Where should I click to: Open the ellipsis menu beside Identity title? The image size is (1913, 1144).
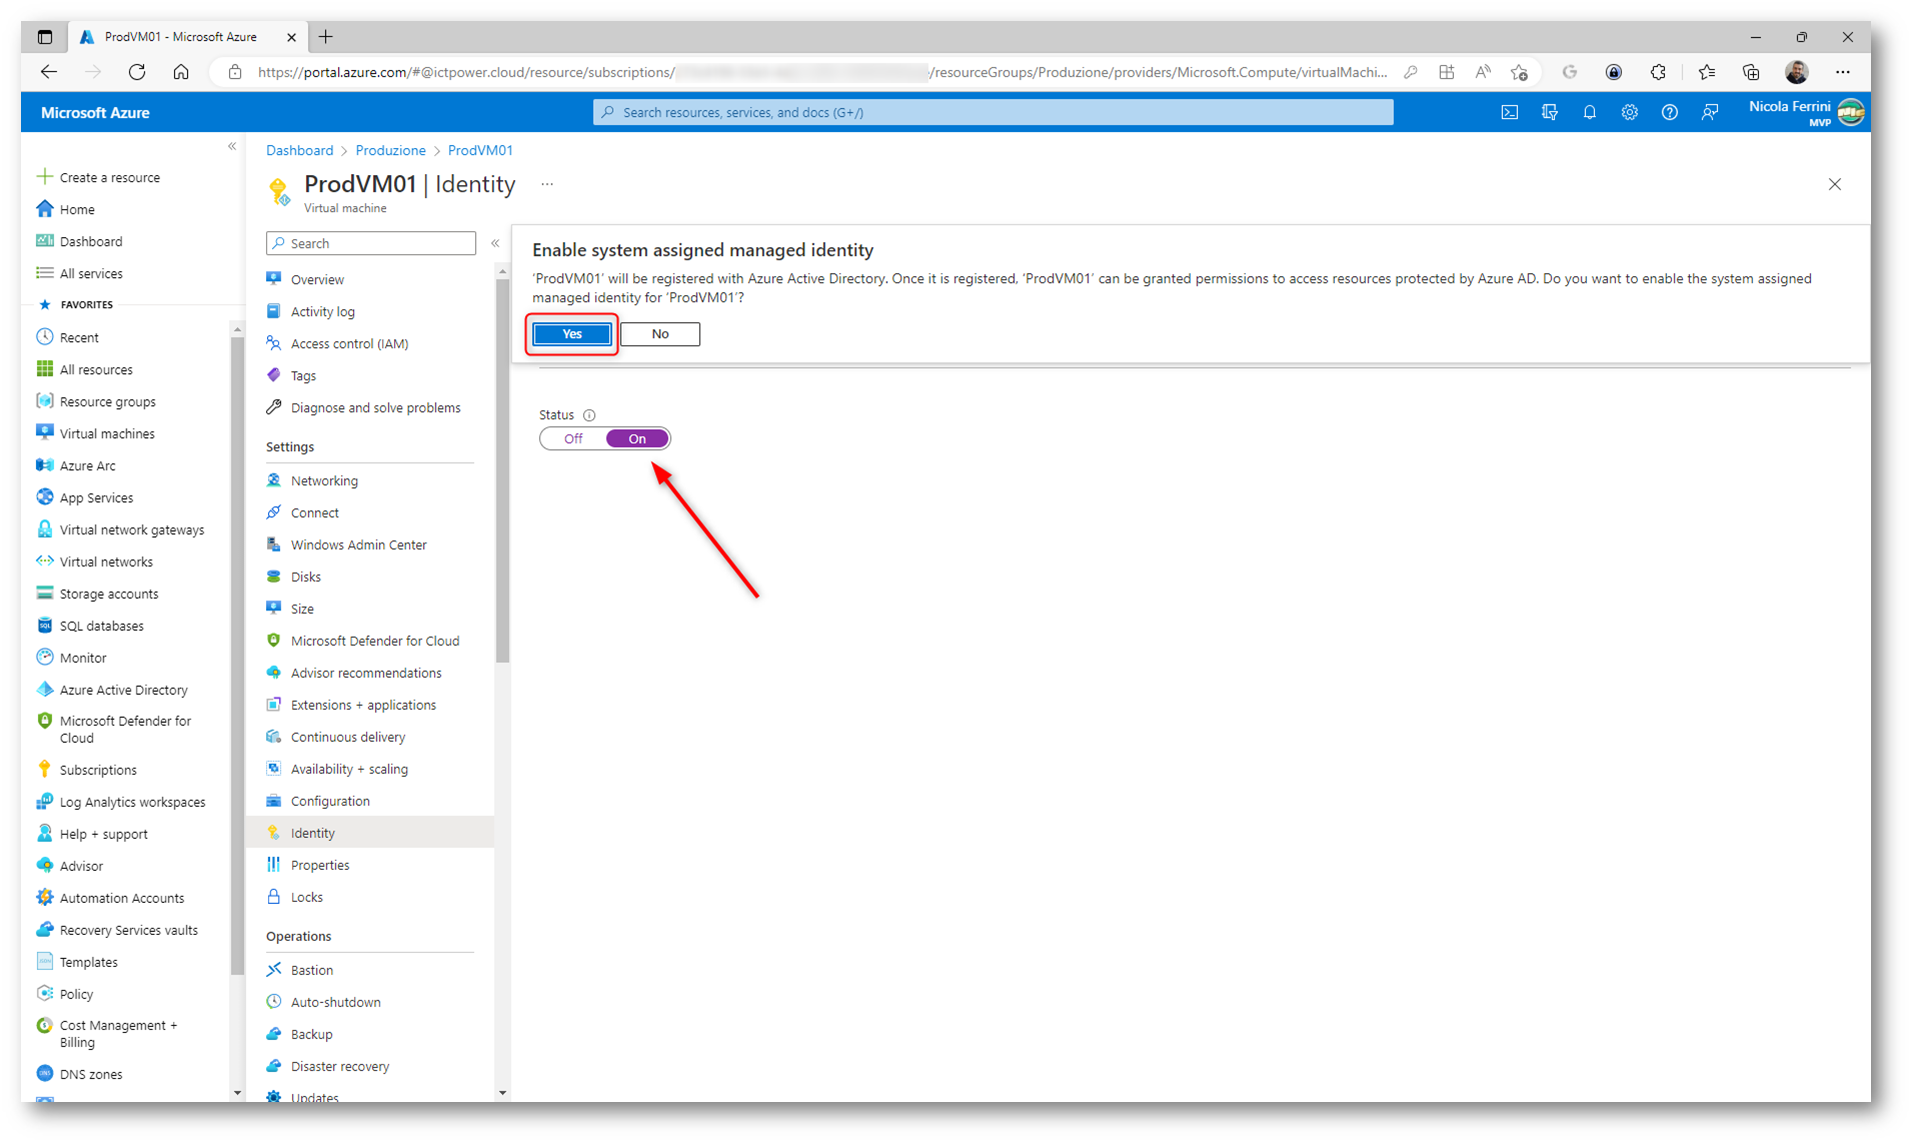(547, 184)
